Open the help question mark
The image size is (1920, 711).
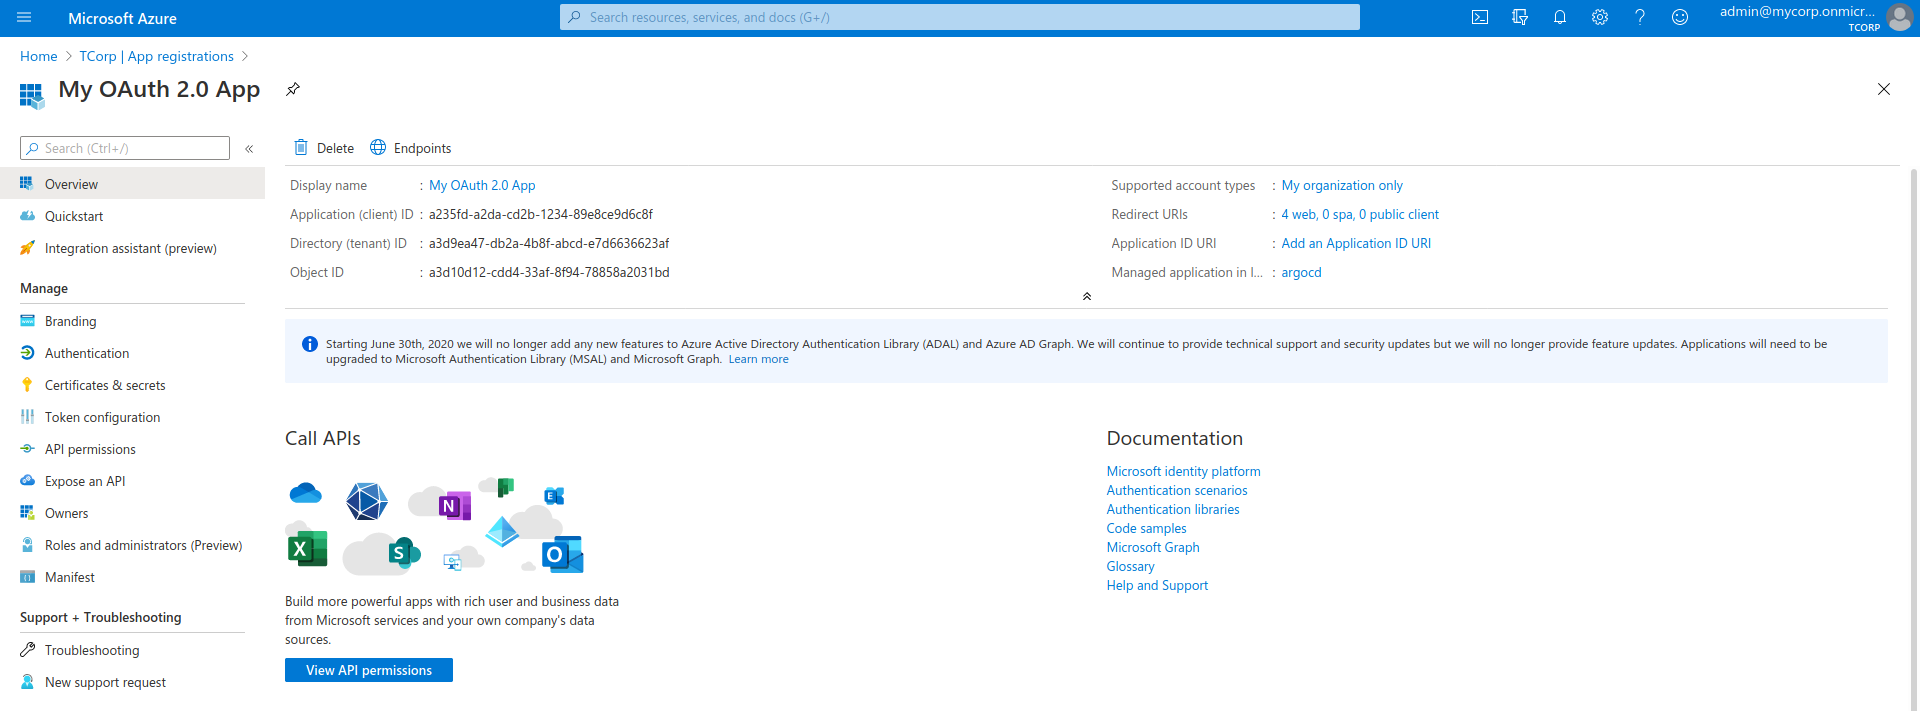(x=1640, y=17)
